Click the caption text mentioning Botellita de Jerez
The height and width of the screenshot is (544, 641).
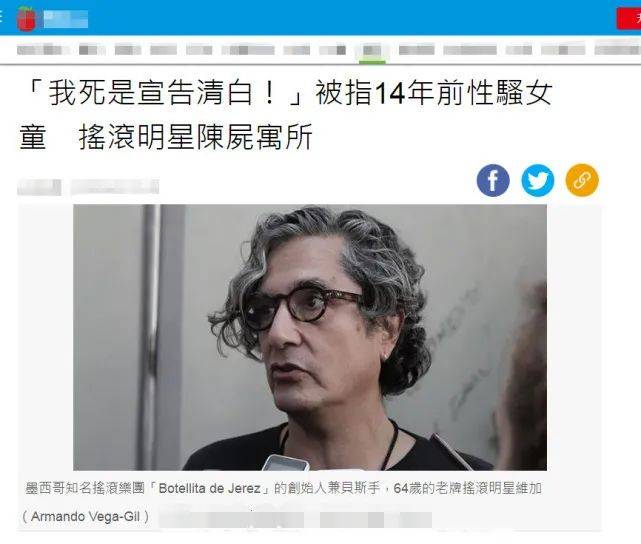283,488
